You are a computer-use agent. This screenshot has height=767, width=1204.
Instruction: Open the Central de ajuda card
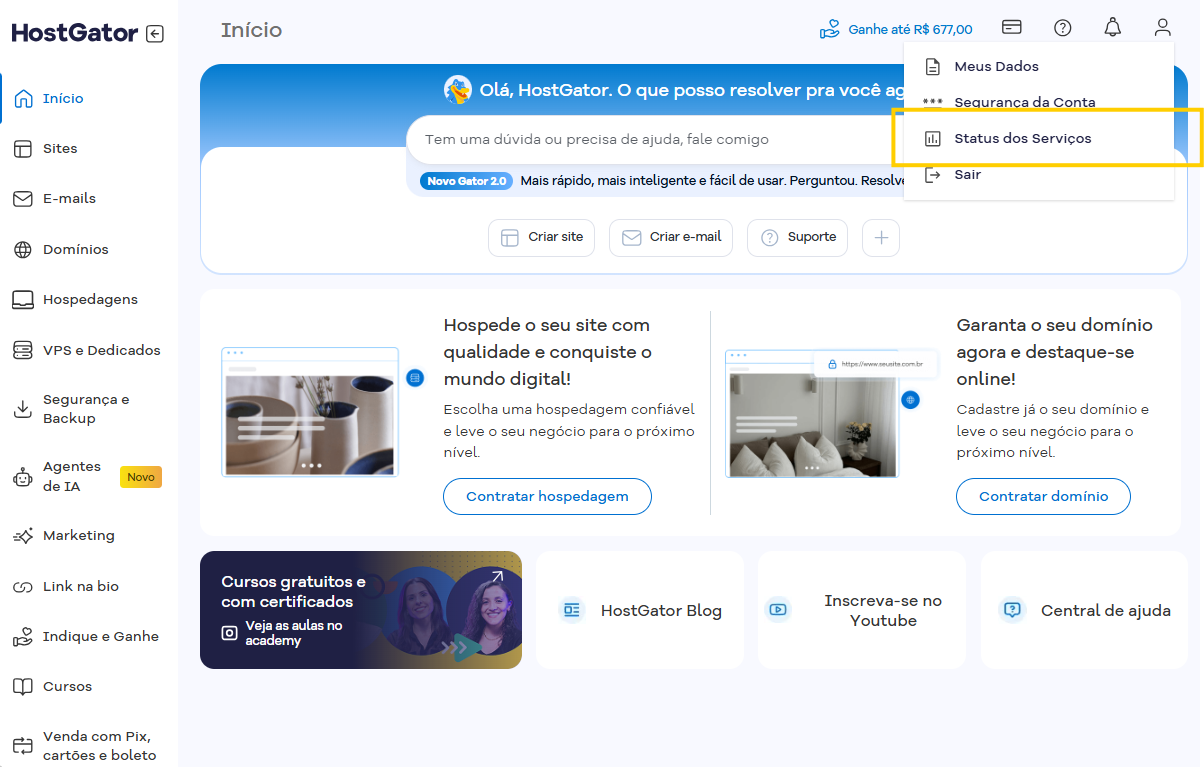[x=1085, y=610]
